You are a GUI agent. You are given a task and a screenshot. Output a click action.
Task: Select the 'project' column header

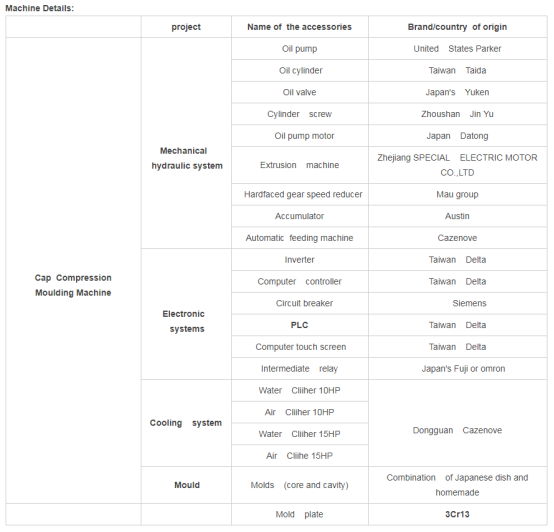click(x=186, y=27)
